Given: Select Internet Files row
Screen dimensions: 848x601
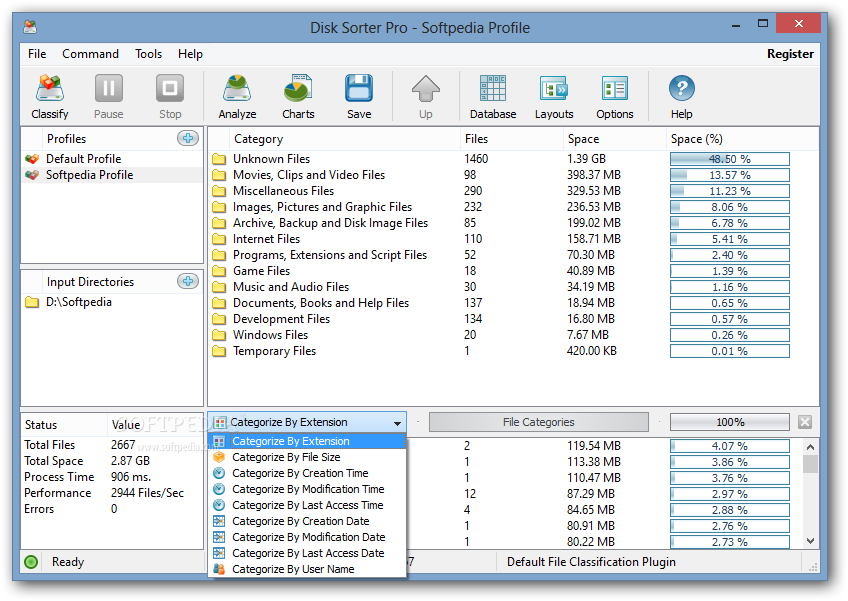Looking at the screenshot, I should [x=513, y=239].
